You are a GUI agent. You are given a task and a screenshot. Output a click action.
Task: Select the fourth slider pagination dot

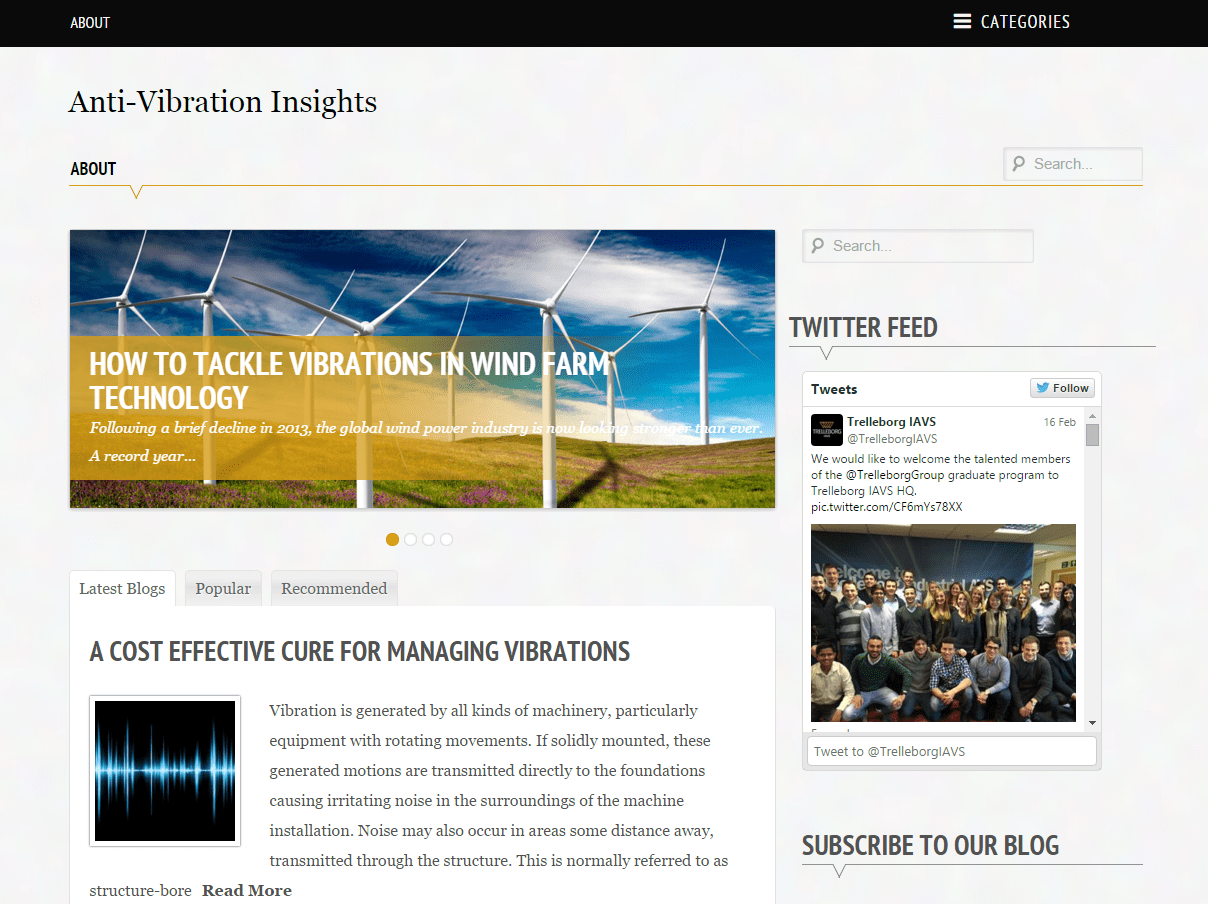(x=446, y=539)
